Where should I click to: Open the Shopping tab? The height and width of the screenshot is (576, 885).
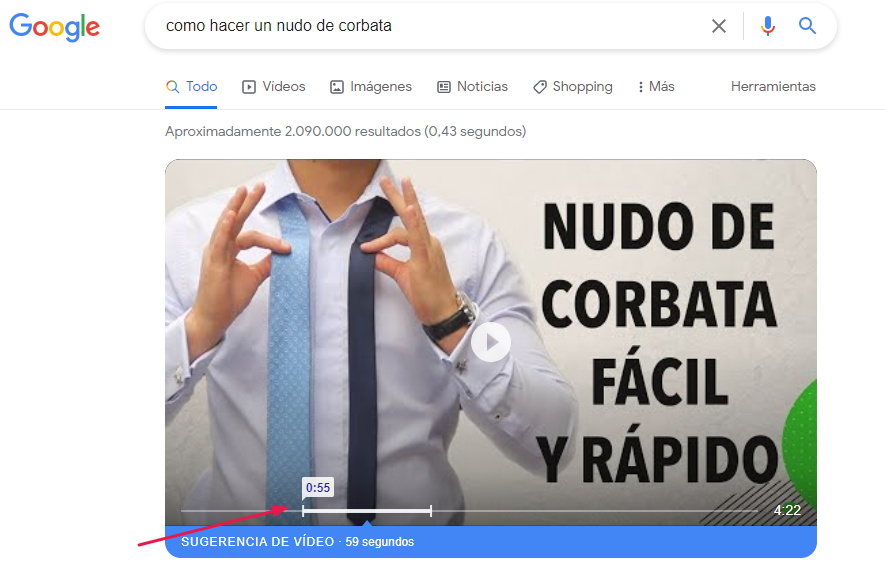[x=573, y=86]
